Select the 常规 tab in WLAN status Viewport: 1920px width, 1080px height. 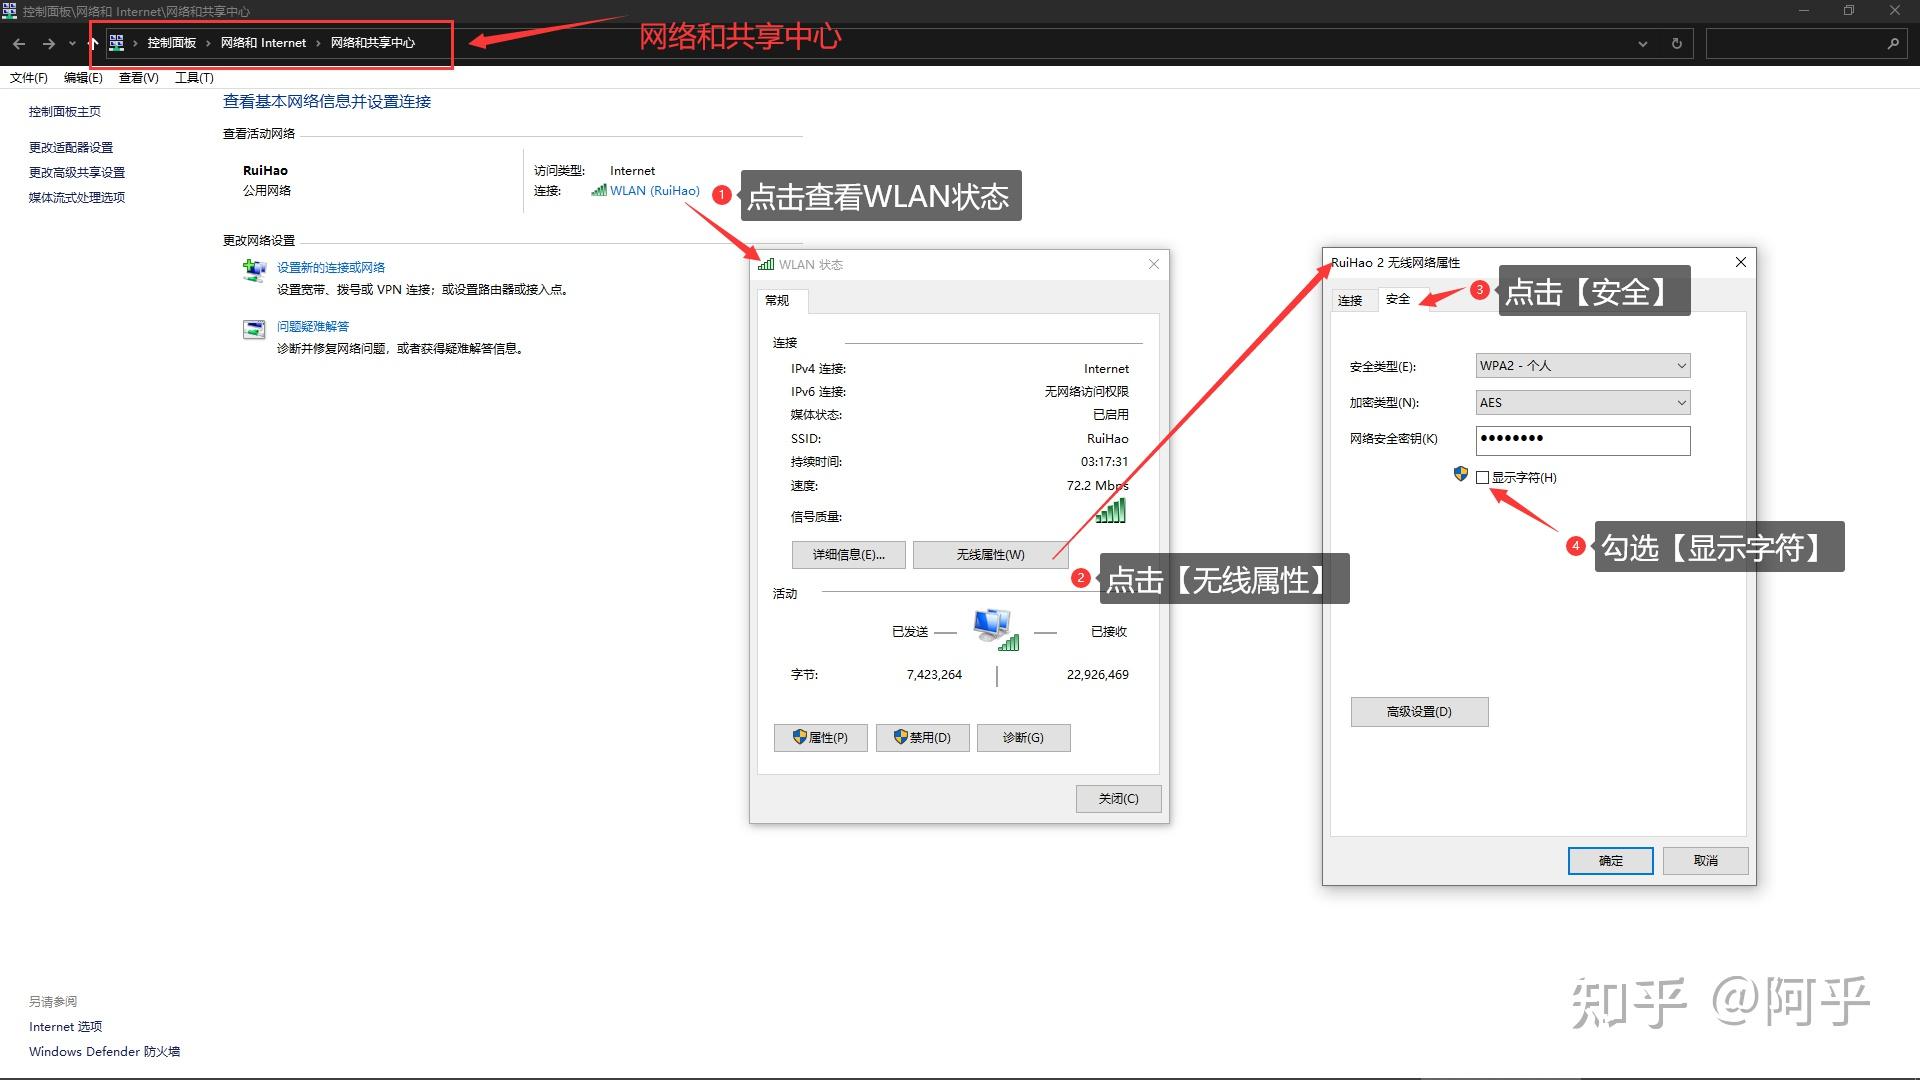(x=778, y=300)
